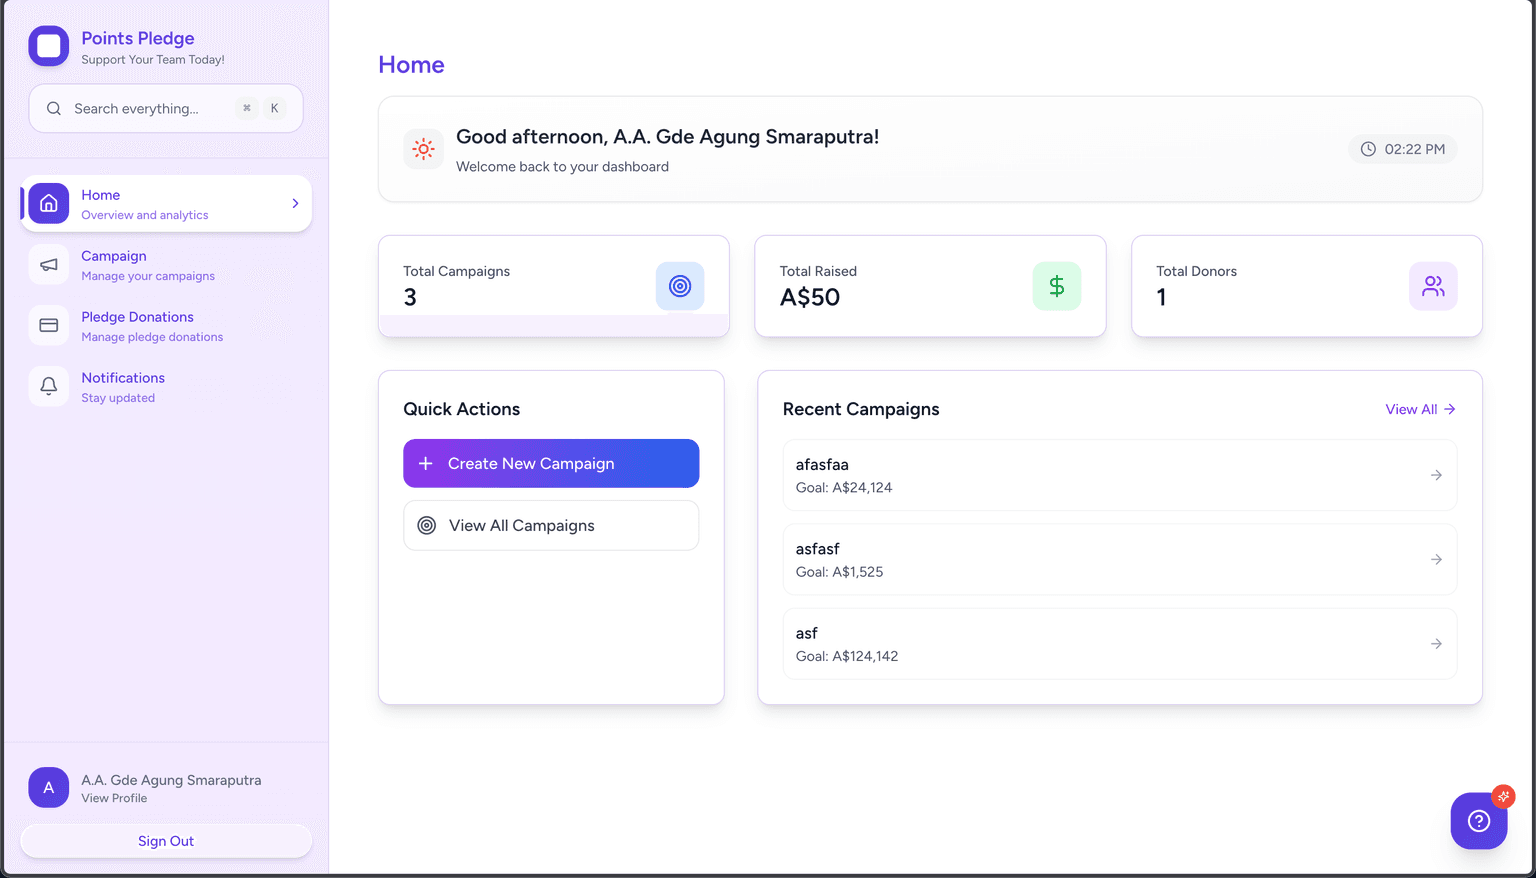Click the Total Campaigns target icon
This screenshot has height=878, width=1536.
(x=680, y=286)
